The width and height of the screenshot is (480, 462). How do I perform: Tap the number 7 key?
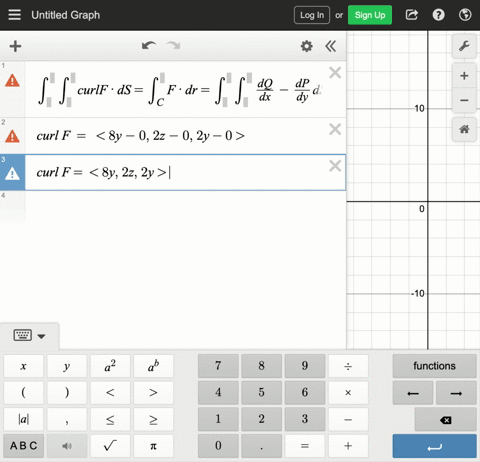(218, 366)
